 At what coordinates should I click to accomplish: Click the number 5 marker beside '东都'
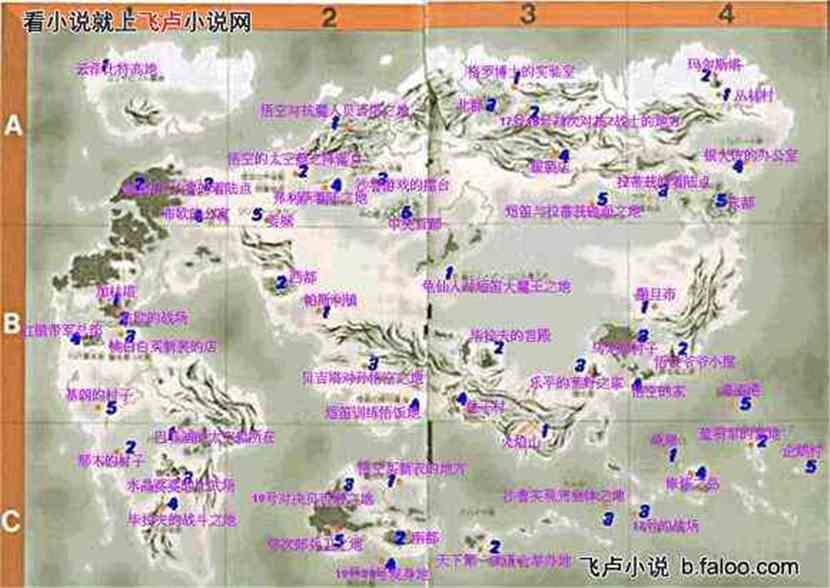coord(721,200)
